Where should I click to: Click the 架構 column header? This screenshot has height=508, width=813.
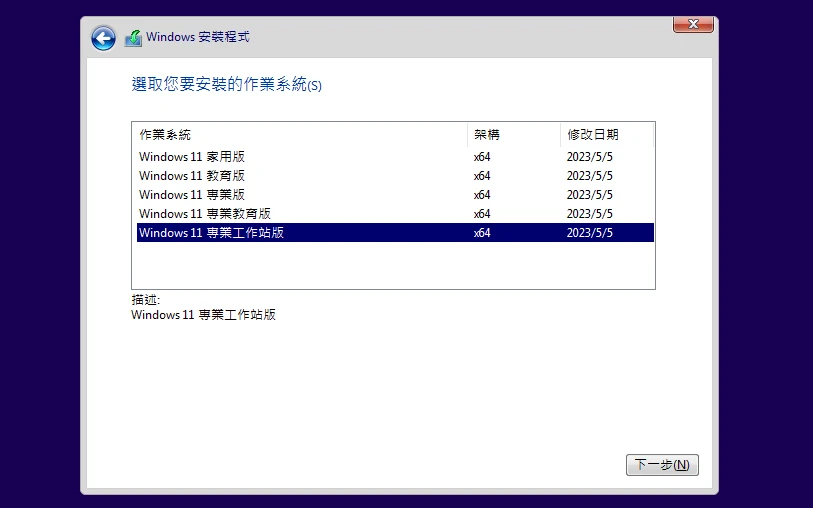click(x=514, y=135)
